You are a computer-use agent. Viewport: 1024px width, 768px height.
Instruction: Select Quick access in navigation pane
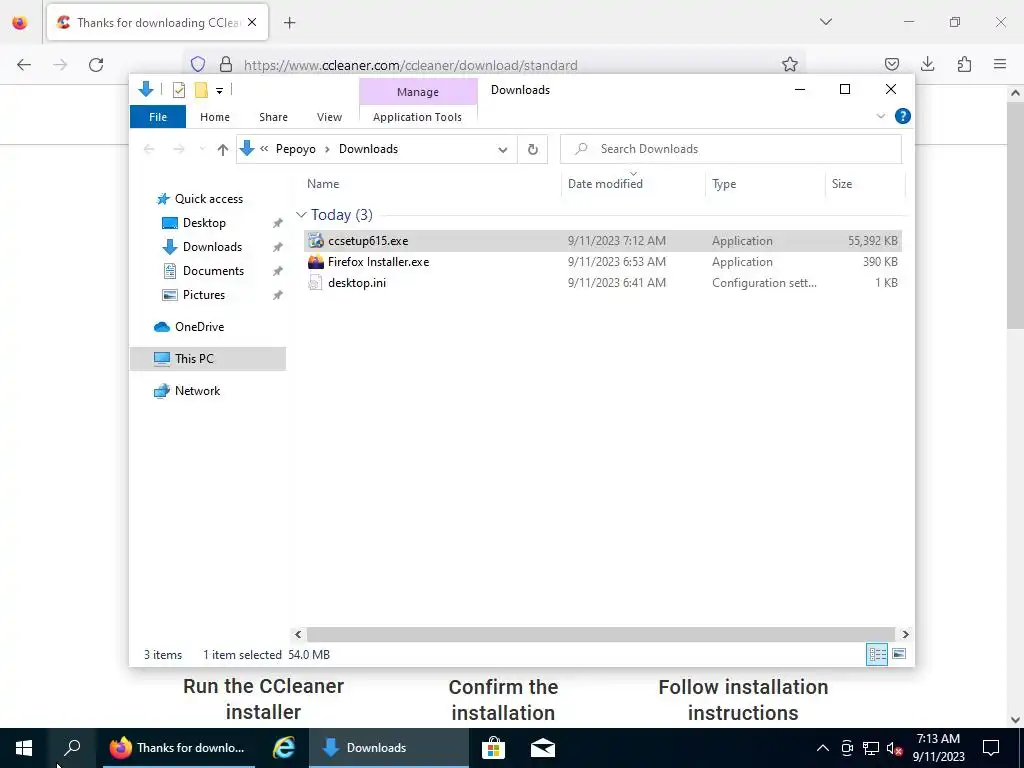point(208,199)
